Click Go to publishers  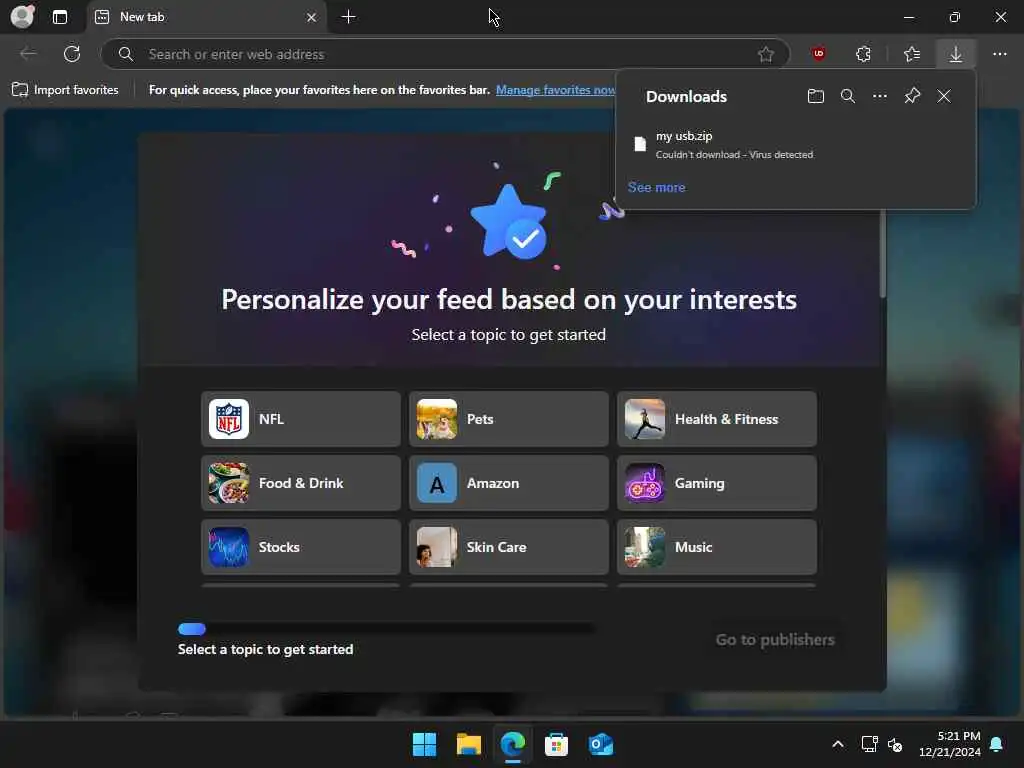click(x=775, y=639)
